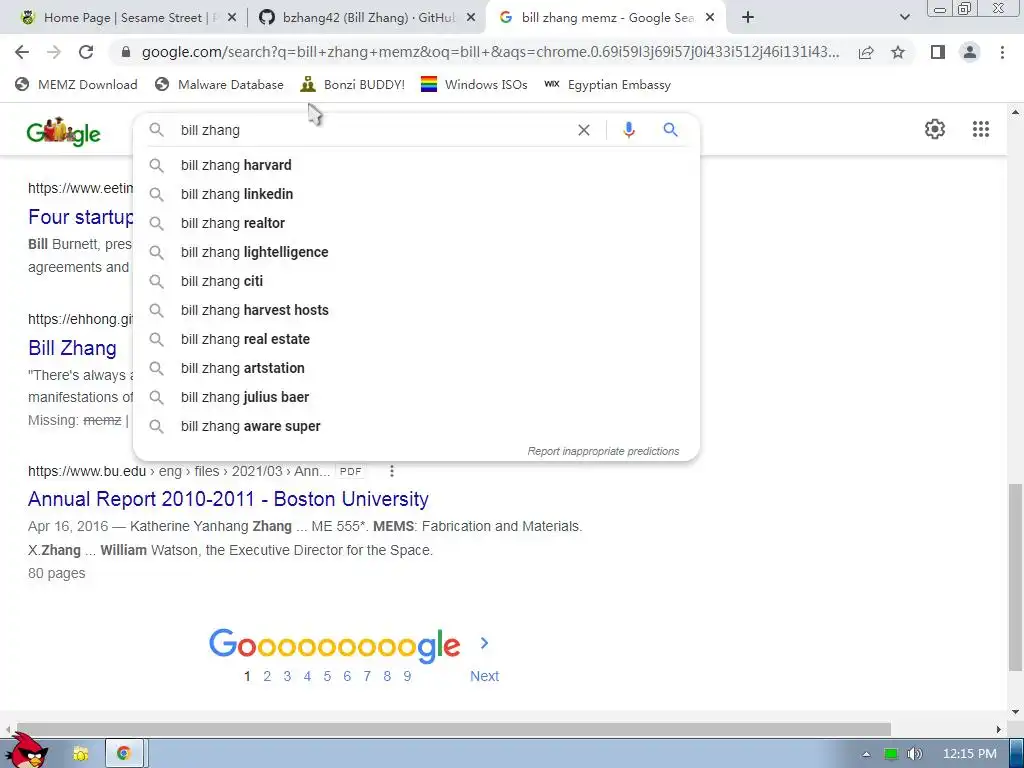Pick suggestion bill zhang julius baer
1024x768 pixels.
[x=416, y=397]
